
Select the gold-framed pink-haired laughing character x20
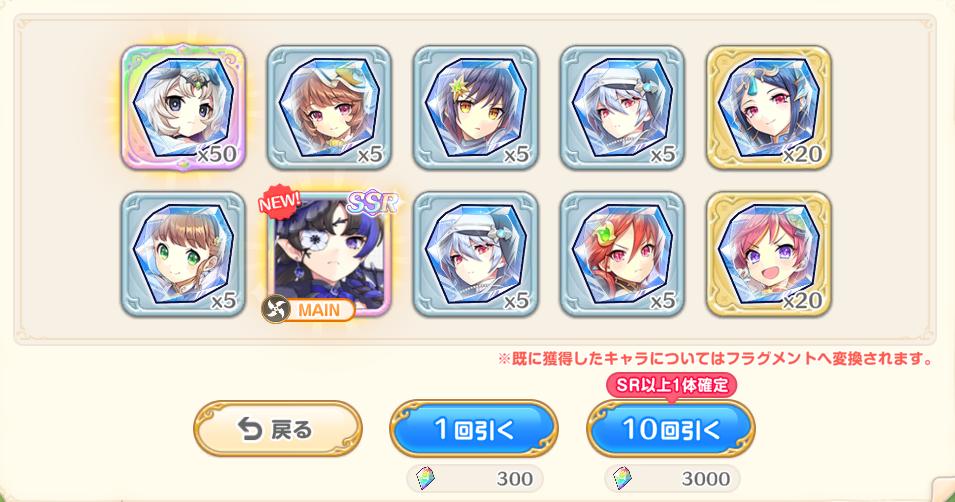(769, 253)
